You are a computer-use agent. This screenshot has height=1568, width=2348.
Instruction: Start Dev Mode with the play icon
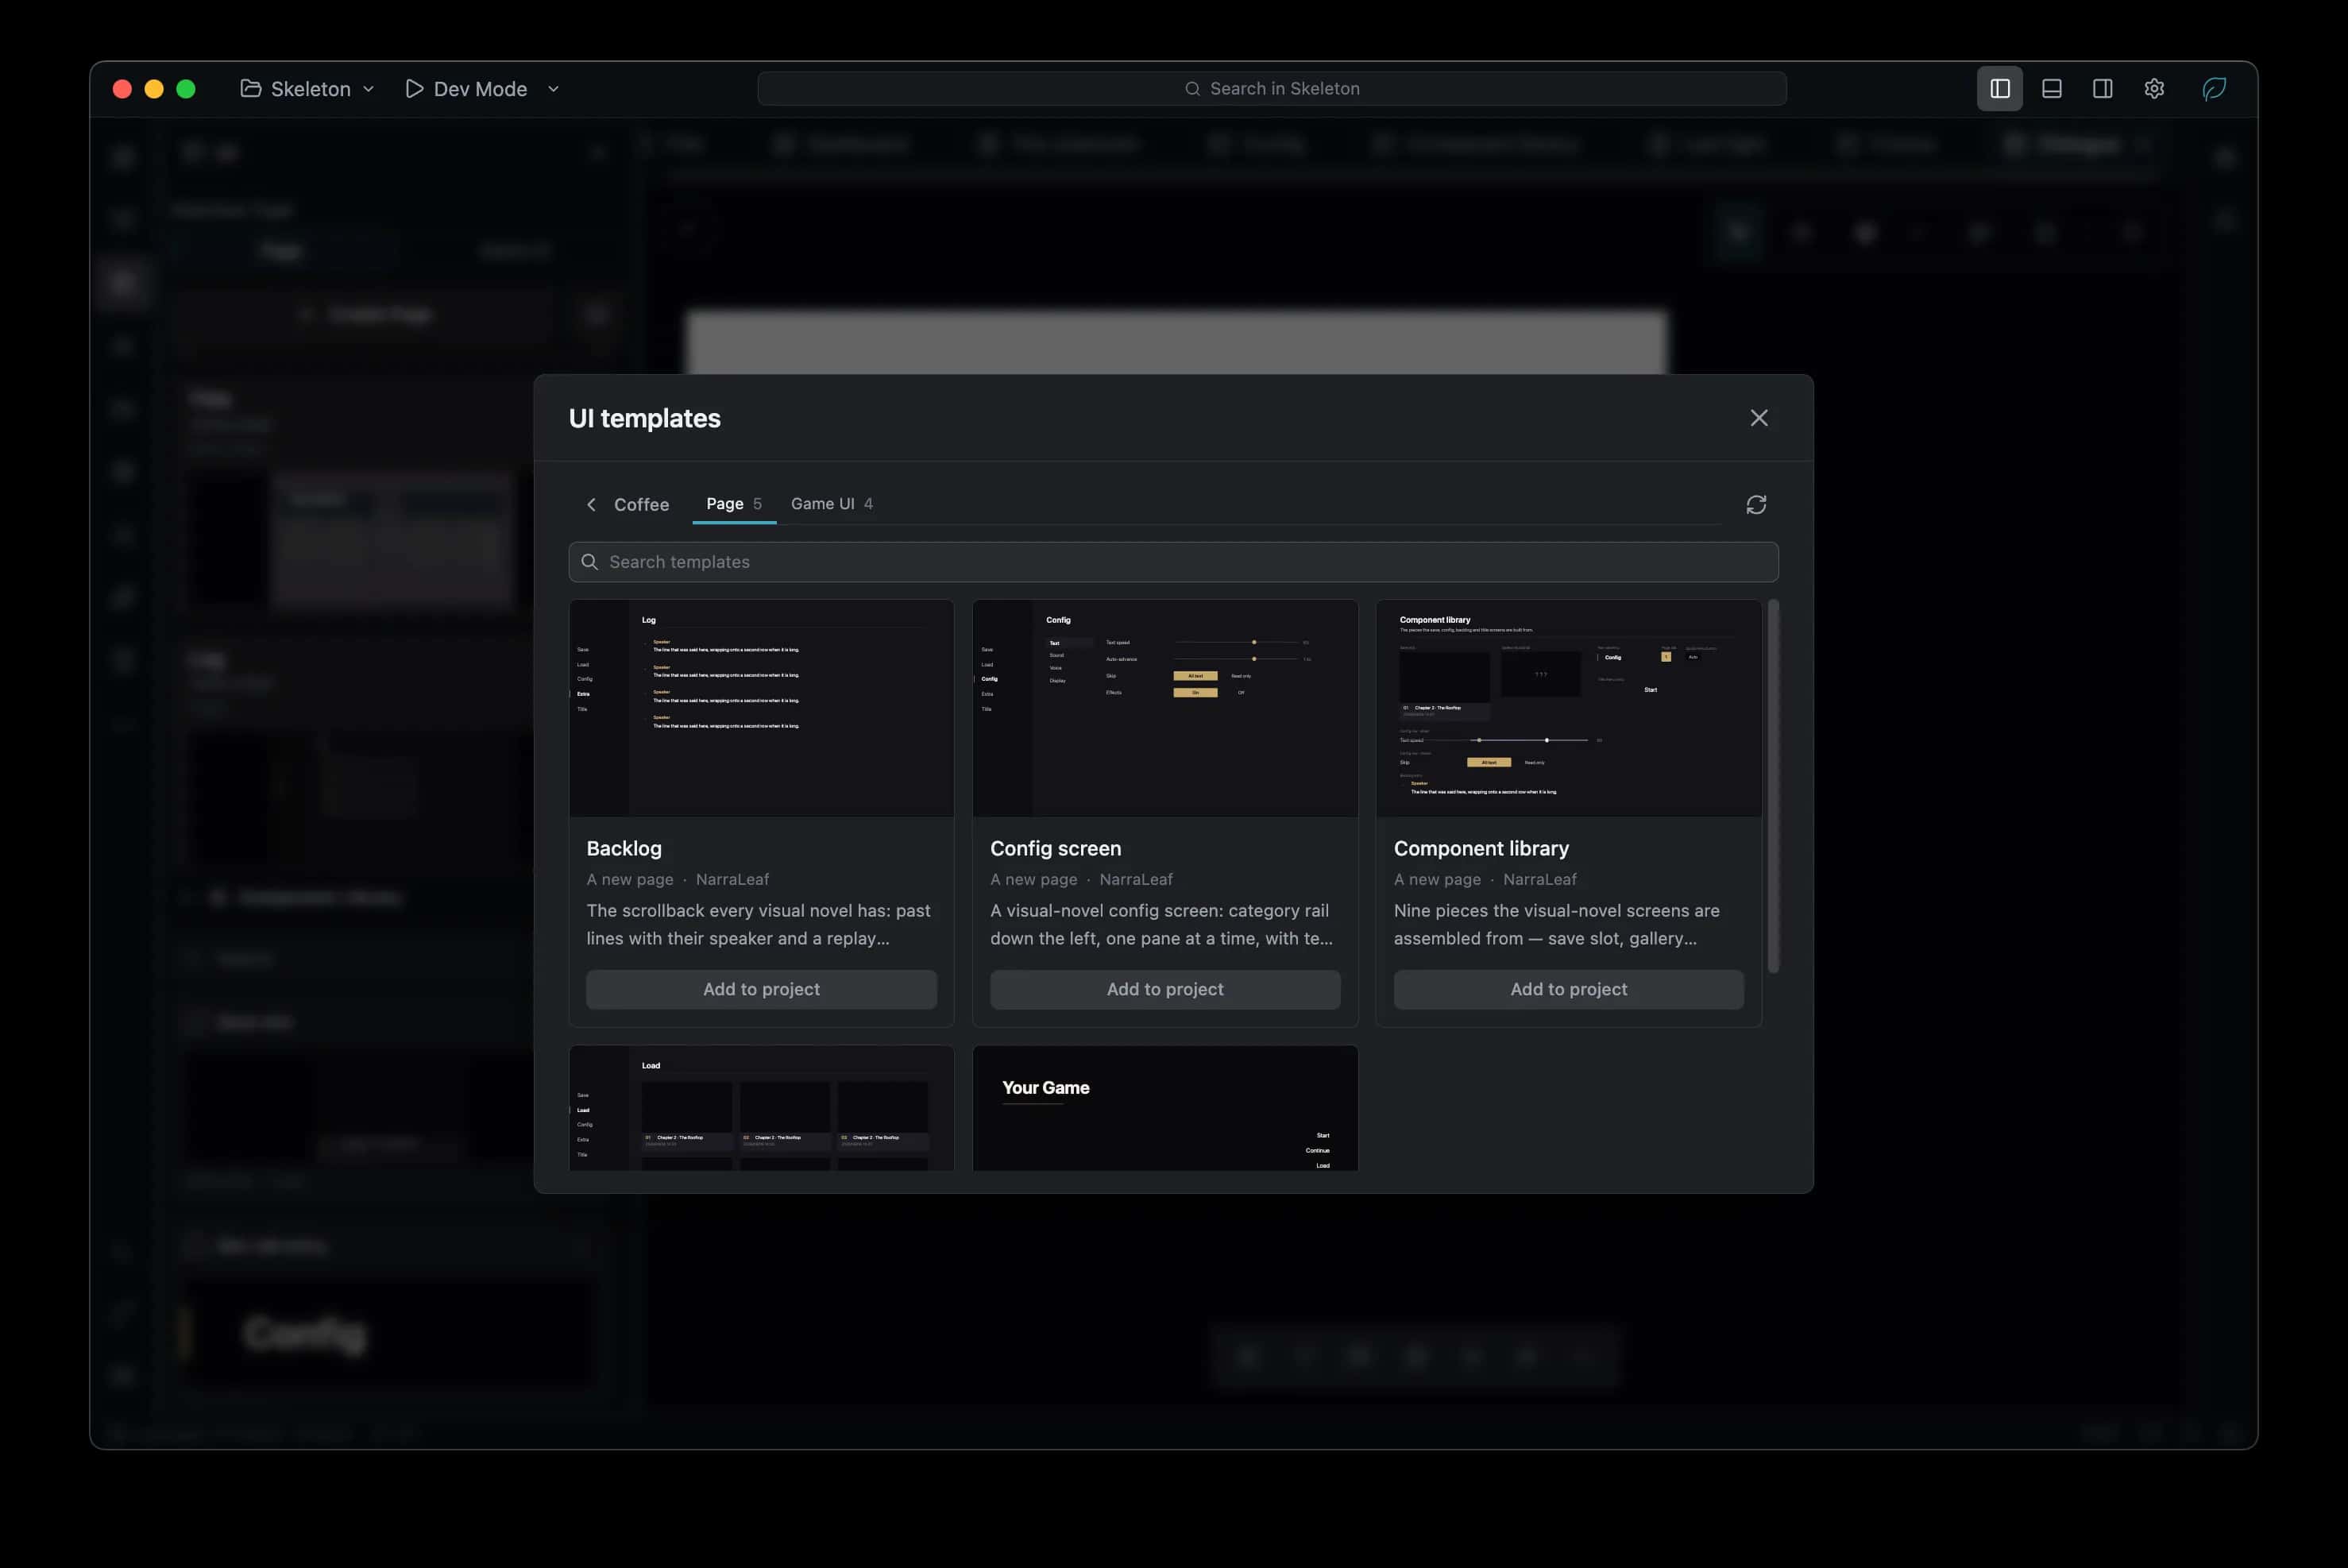tap(414, 89)
